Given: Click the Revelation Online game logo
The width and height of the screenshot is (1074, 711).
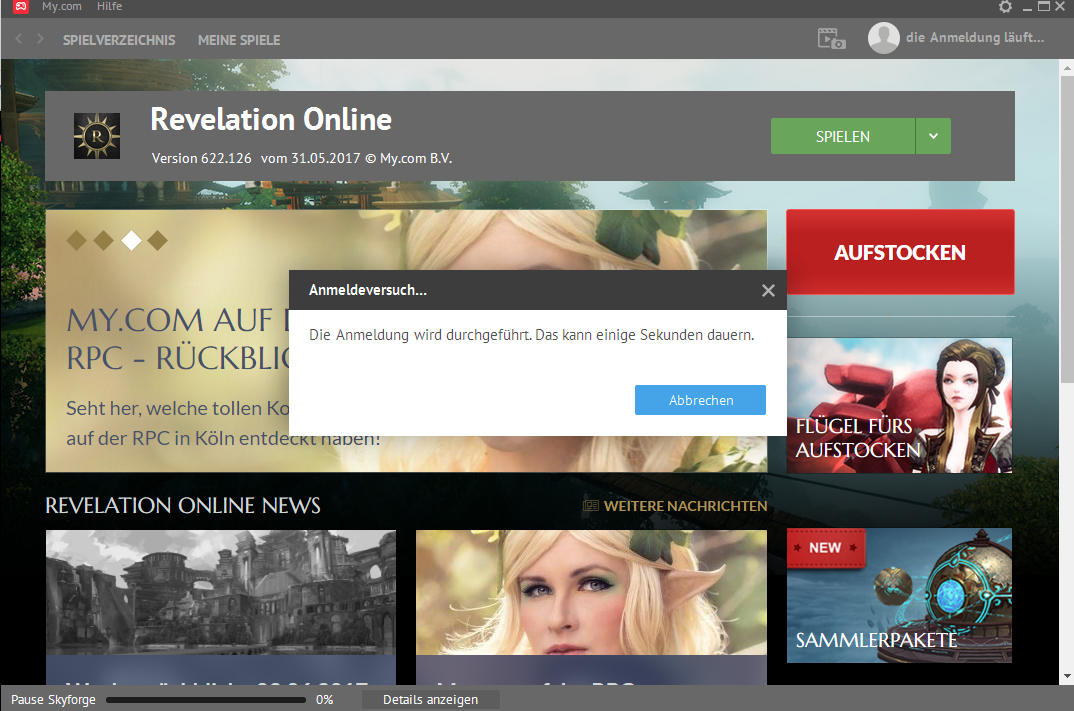Looking at the screenshot, I should [x=97, y=136].
